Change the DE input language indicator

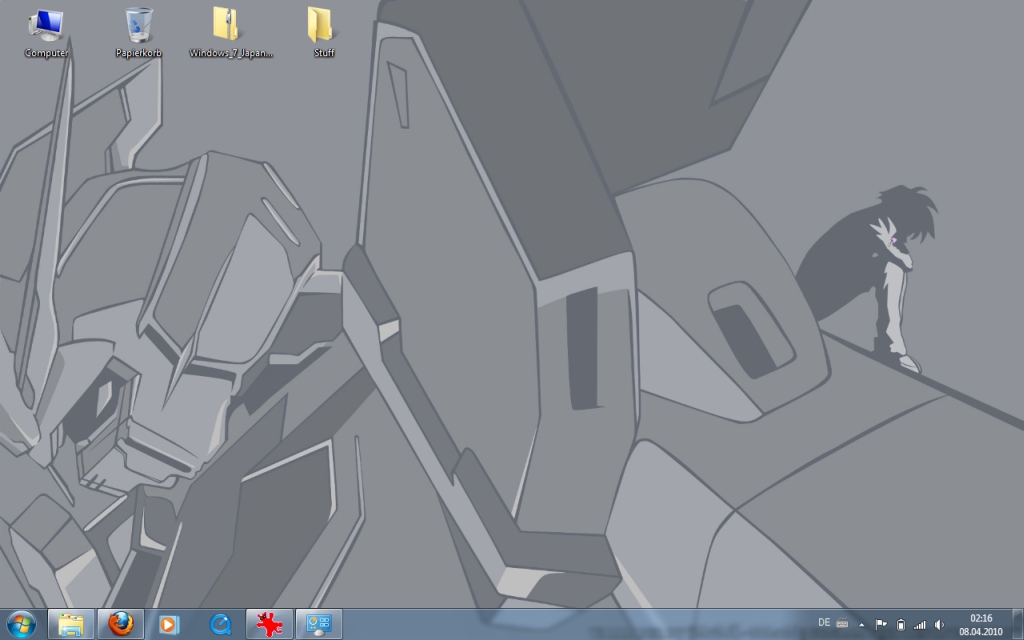824,623
